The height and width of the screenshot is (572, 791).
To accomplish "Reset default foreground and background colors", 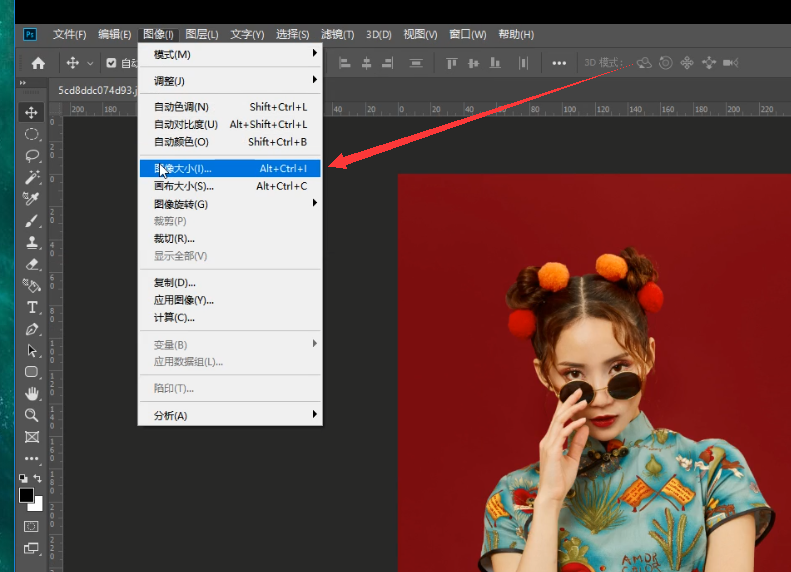I will 23,477.
